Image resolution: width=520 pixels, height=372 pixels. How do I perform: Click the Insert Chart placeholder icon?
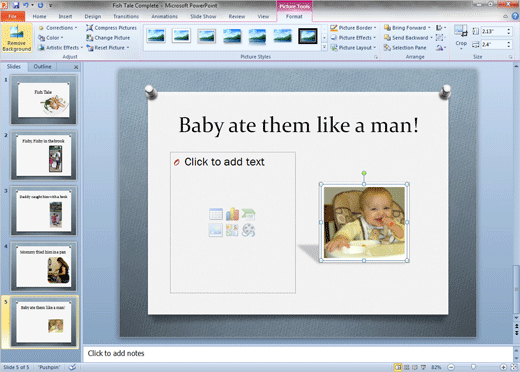coord(232,214)
